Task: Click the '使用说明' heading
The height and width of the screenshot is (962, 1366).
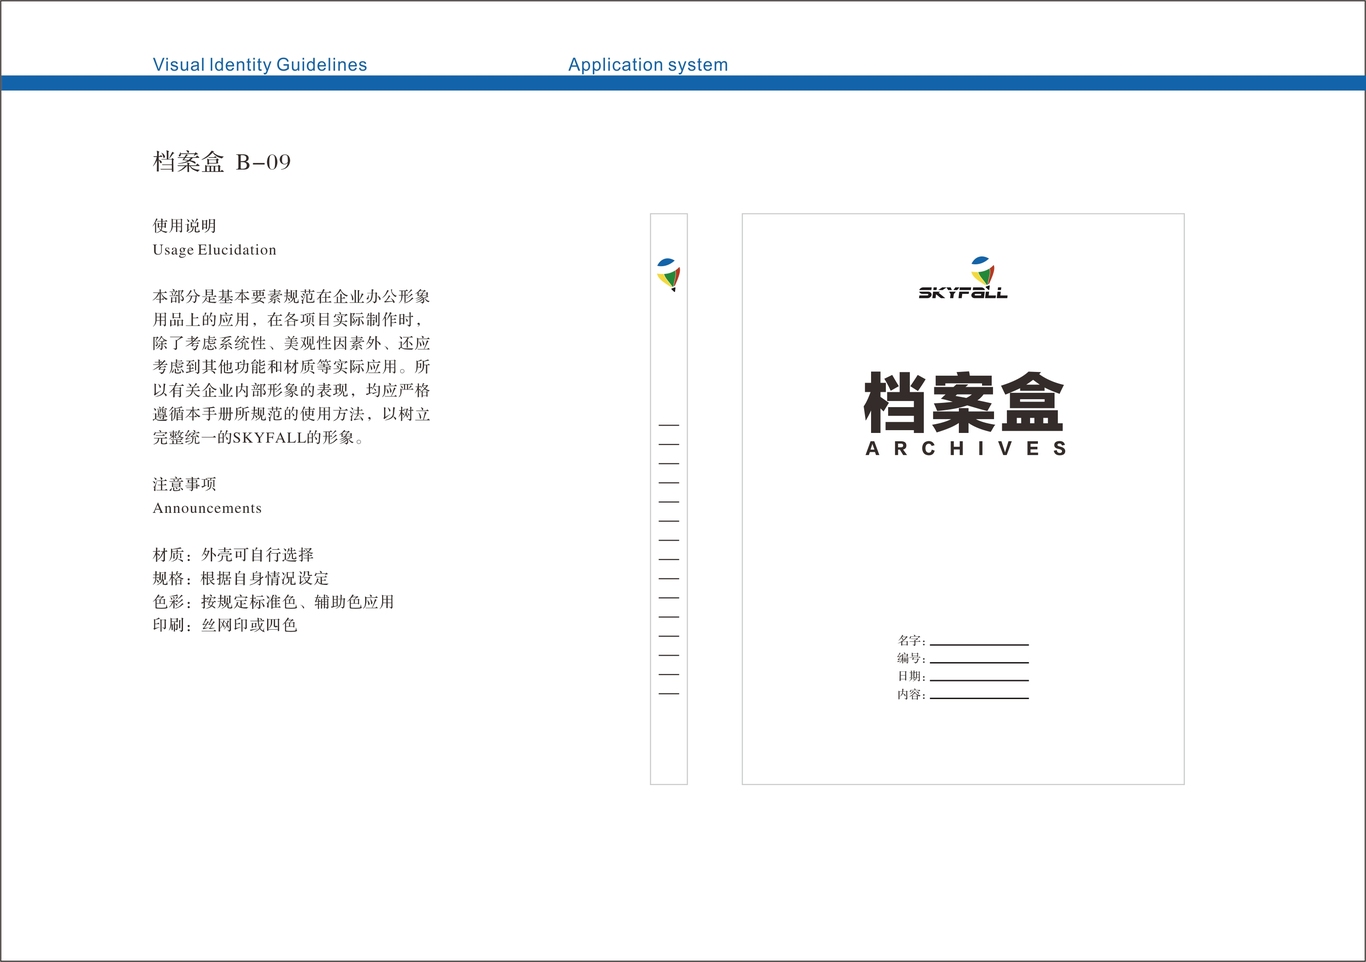Action: [x=185, y=226]
